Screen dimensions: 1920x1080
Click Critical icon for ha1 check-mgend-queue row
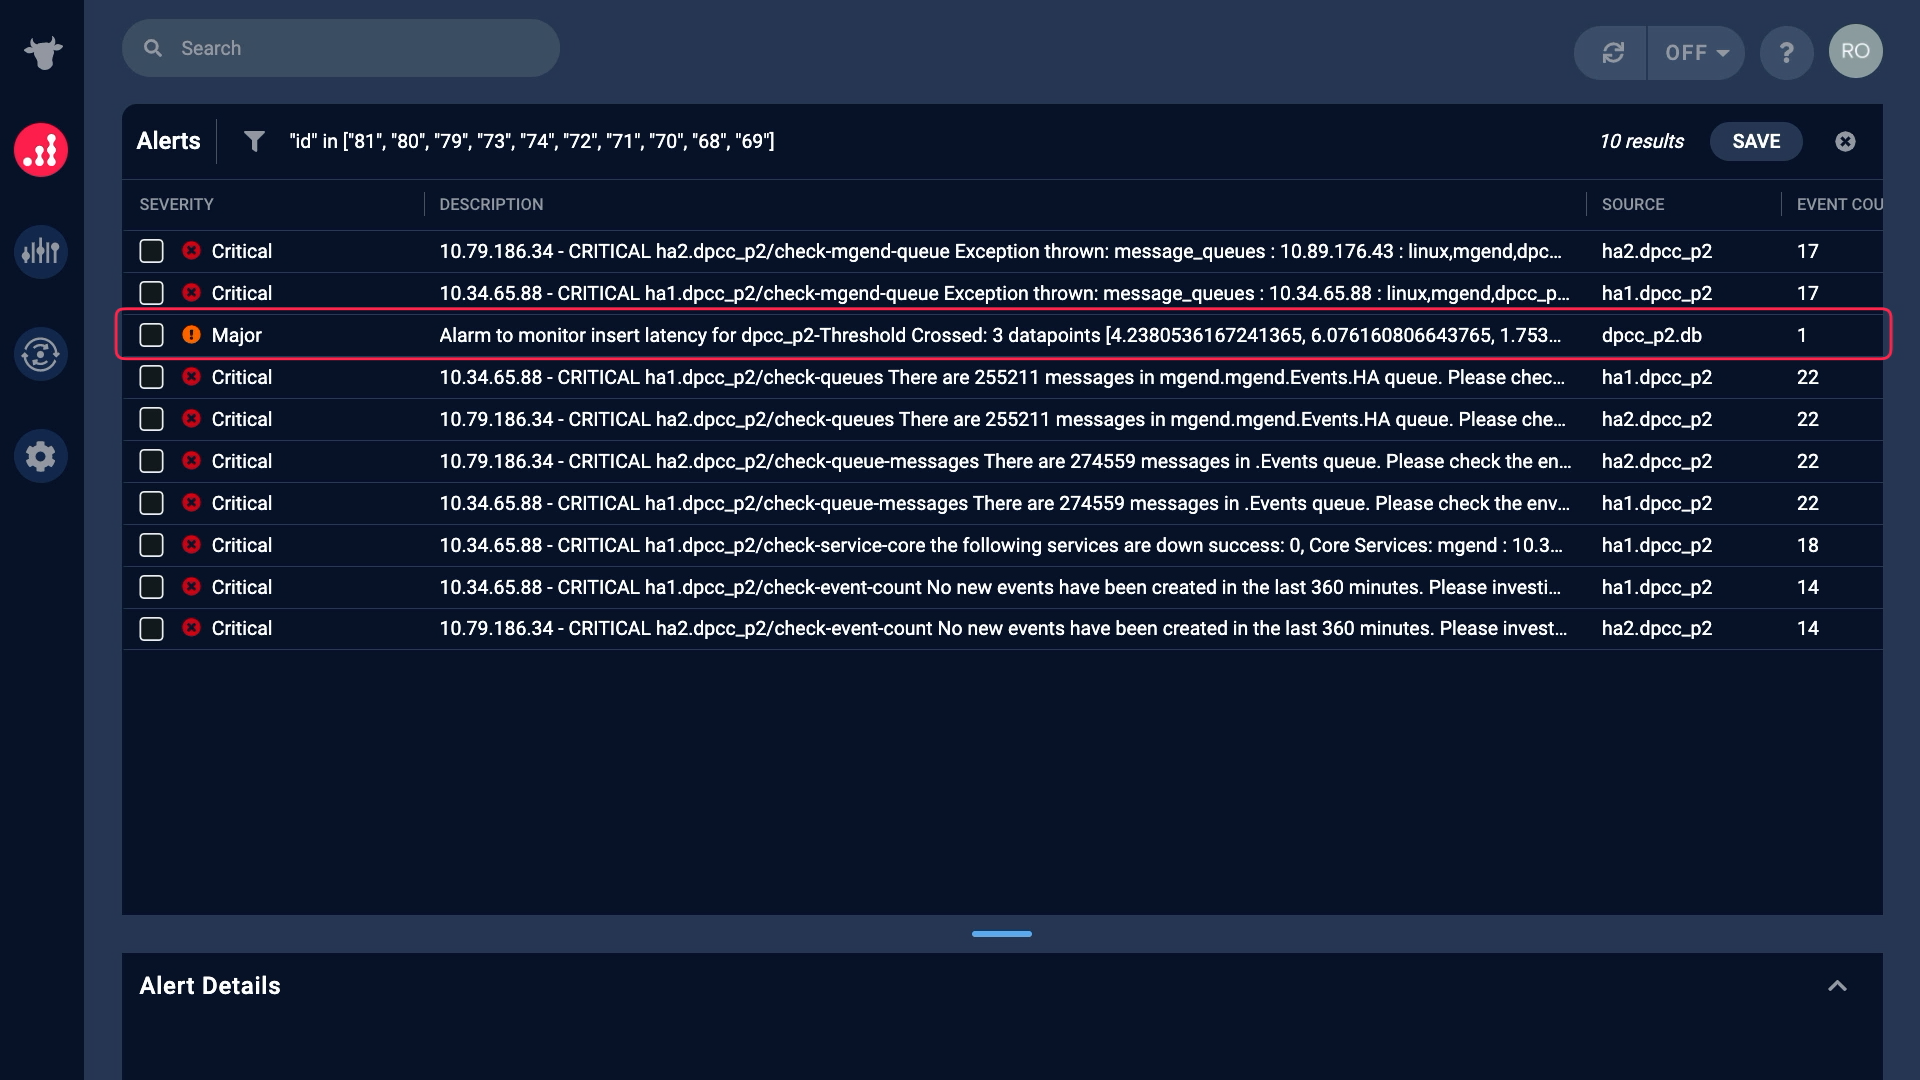click(192, 293)
